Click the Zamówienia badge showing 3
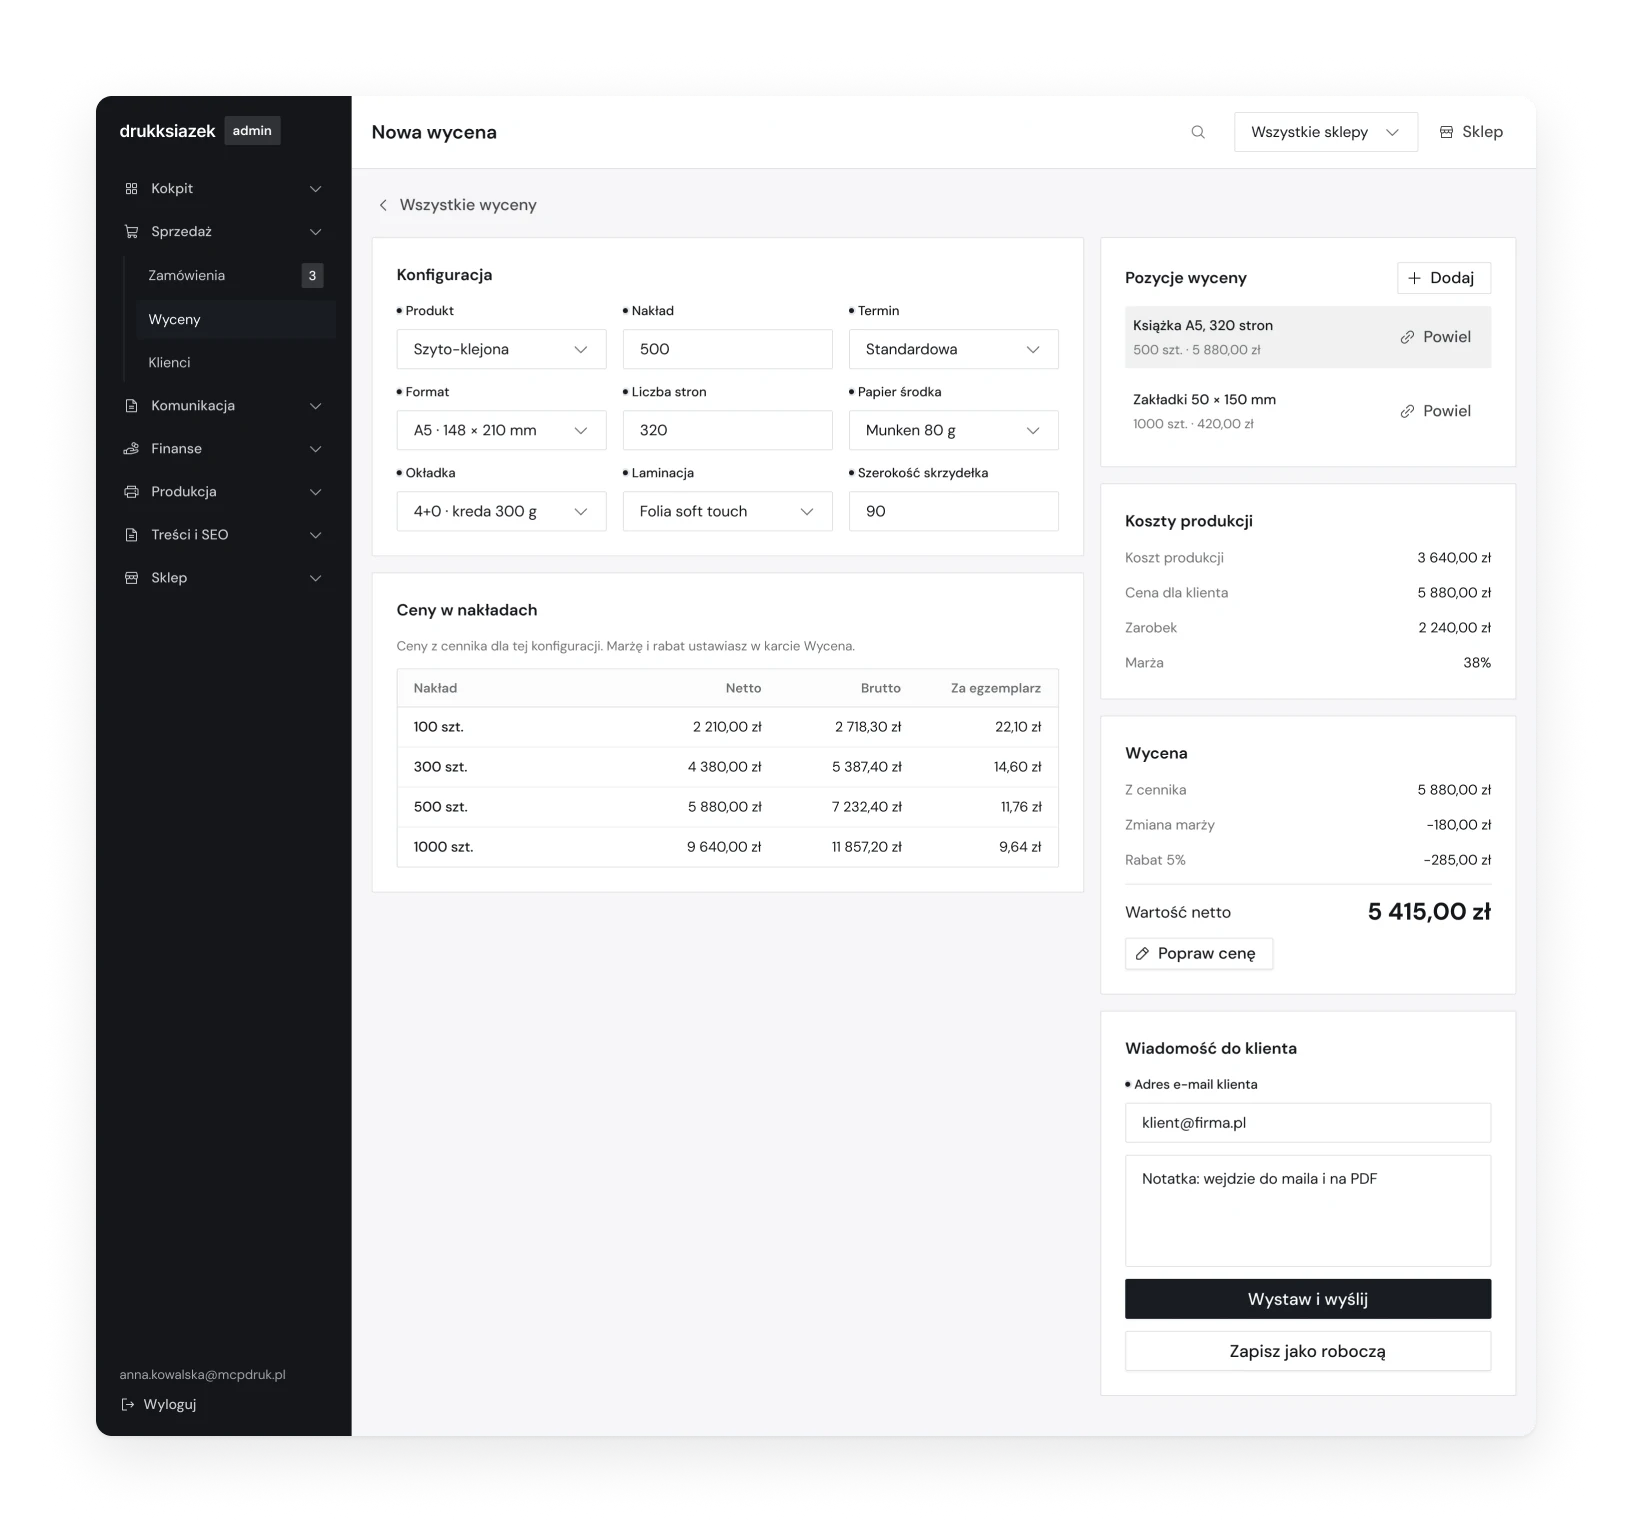The image size is (1632, 1532). click(312, 276)
